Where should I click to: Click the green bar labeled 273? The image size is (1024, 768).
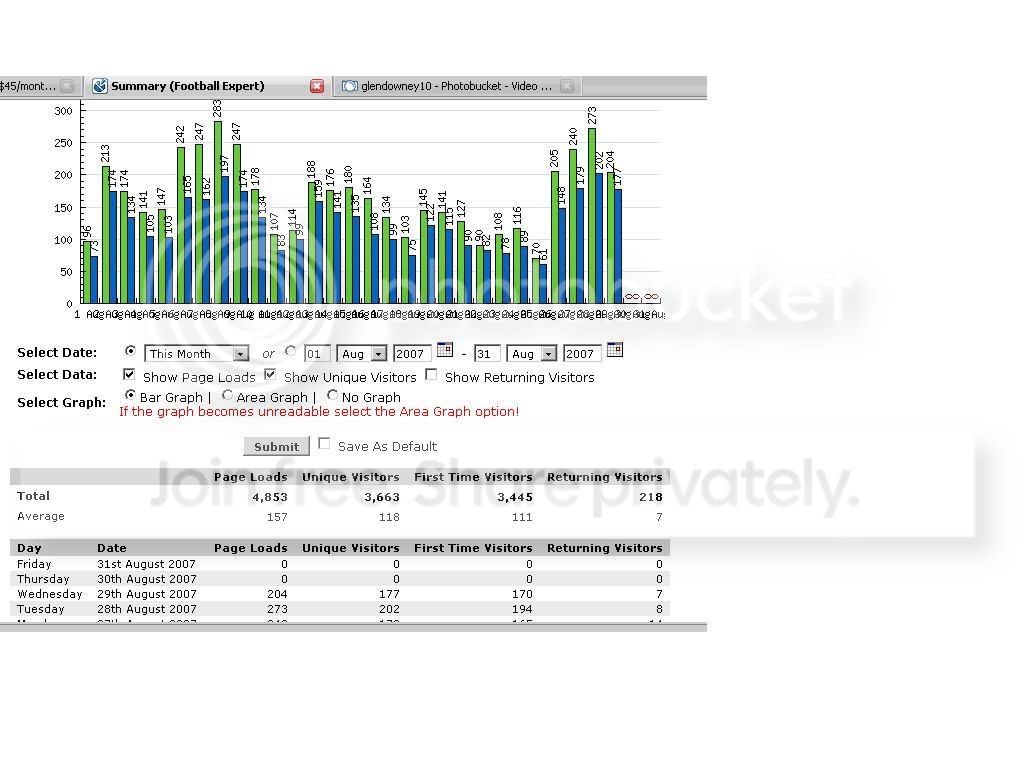(x=592, y=216)
